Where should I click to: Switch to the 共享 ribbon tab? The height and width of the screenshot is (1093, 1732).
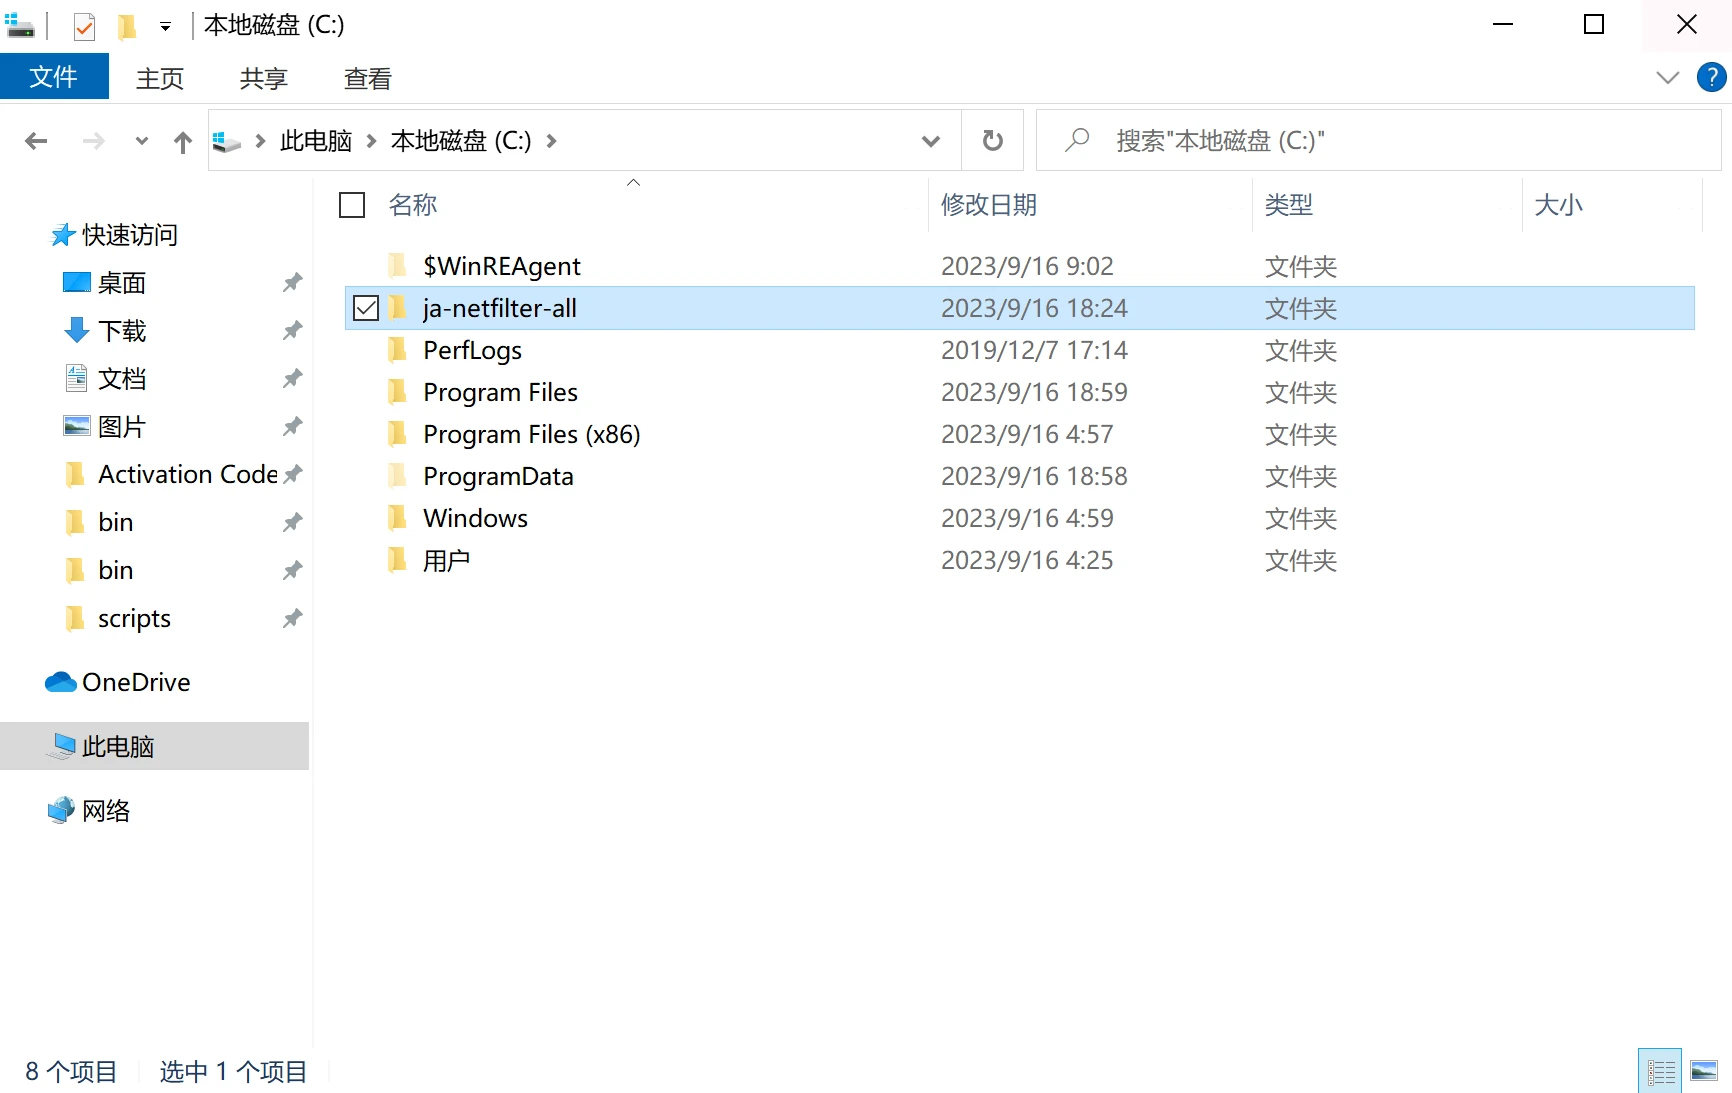tap(264, 79)
